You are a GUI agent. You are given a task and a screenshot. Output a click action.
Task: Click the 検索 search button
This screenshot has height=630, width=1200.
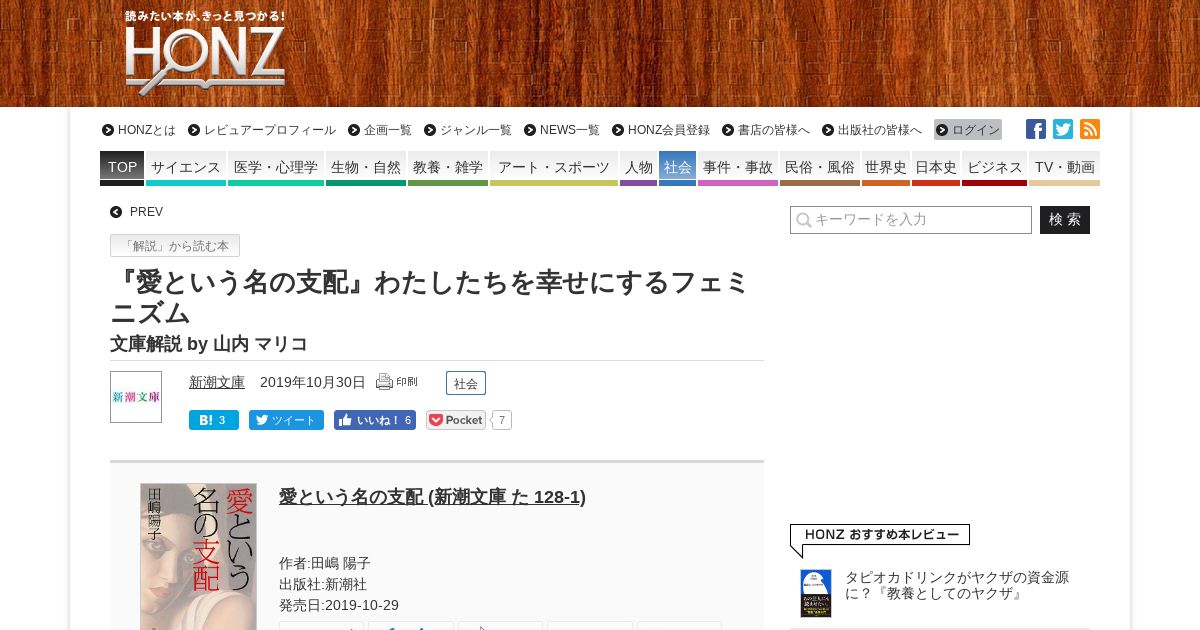(x=1065, y=220)
